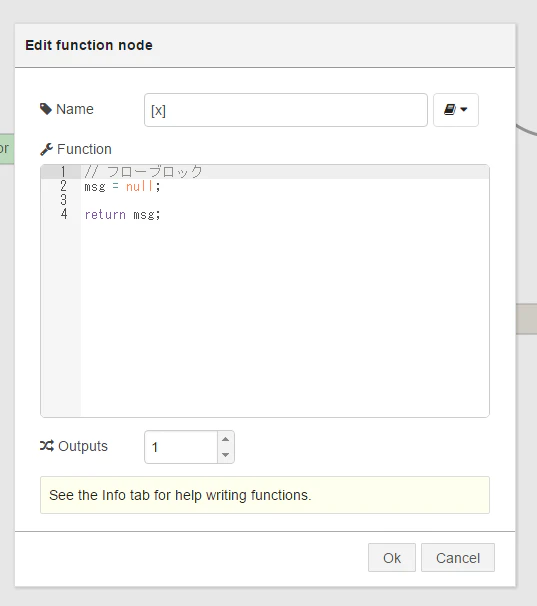
Task: Click the Outputs label text
Action: [x=83, y=446]
